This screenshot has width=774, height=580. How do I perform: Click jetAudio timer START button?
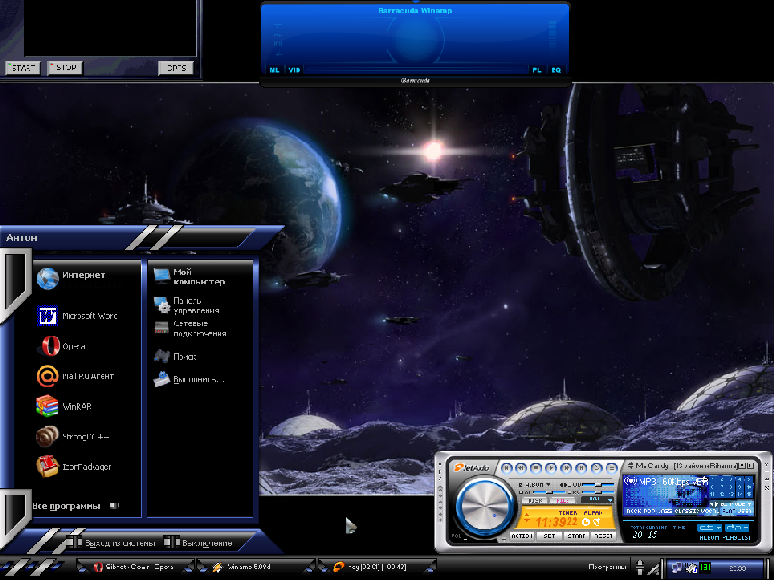[576, 536]
